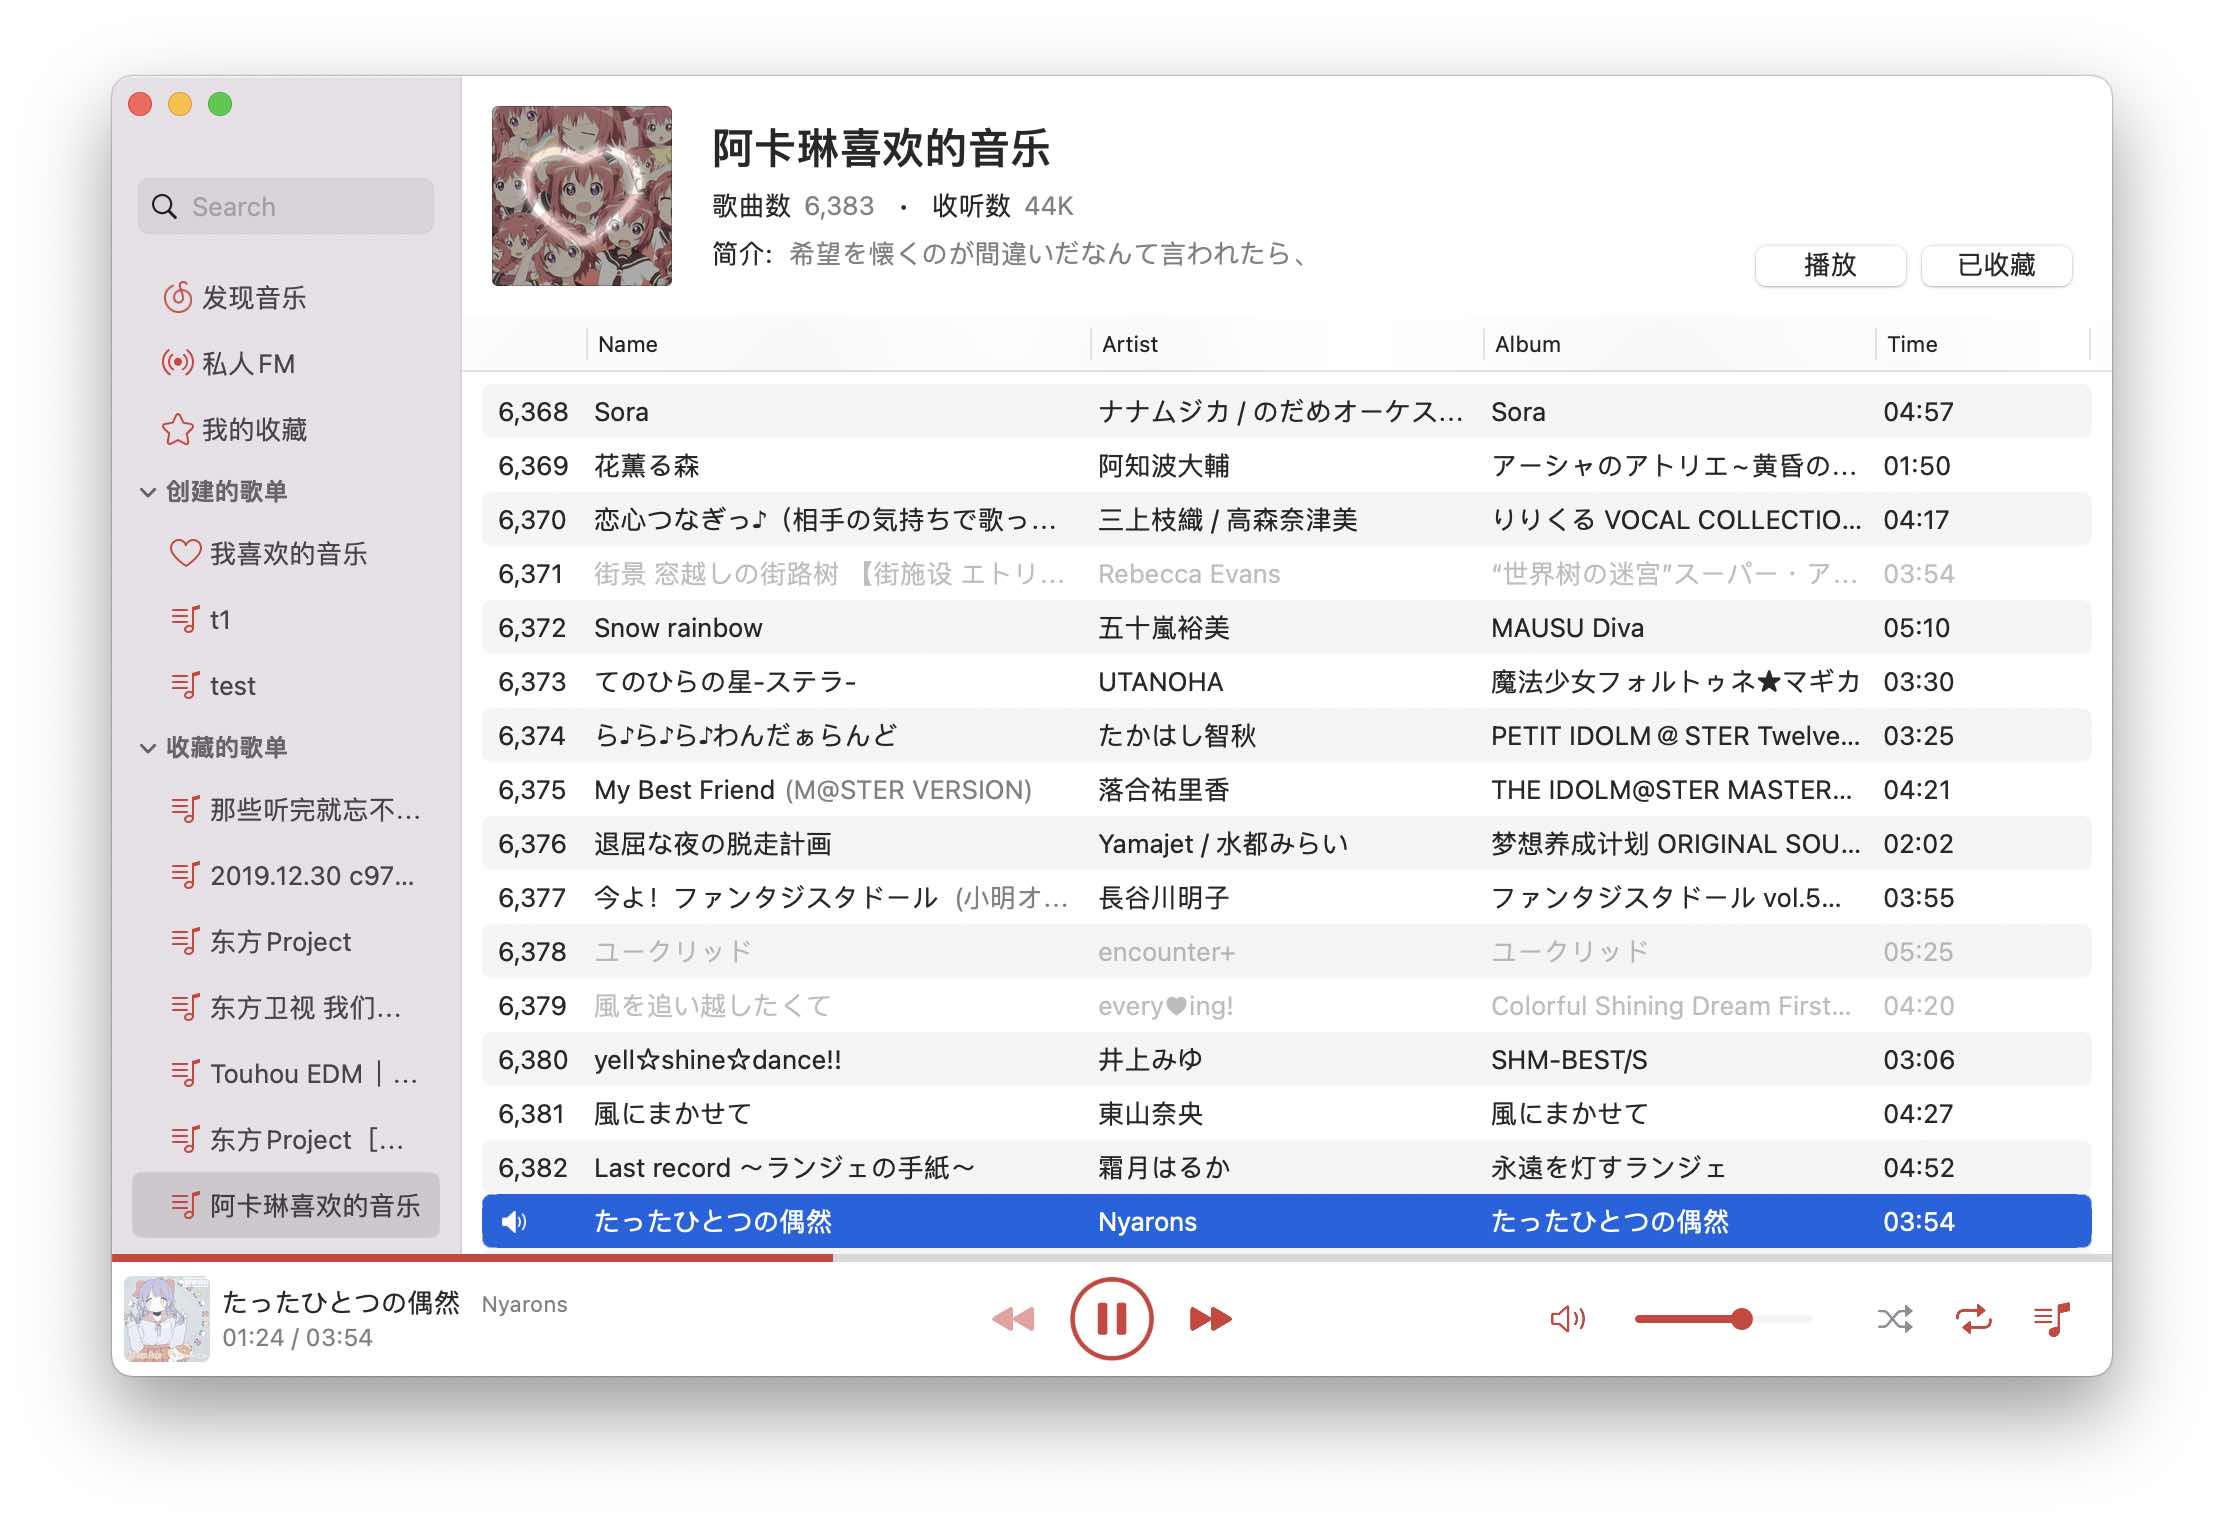
Task: Adjust the volume slider
Action: [x=1741, y=1319]
